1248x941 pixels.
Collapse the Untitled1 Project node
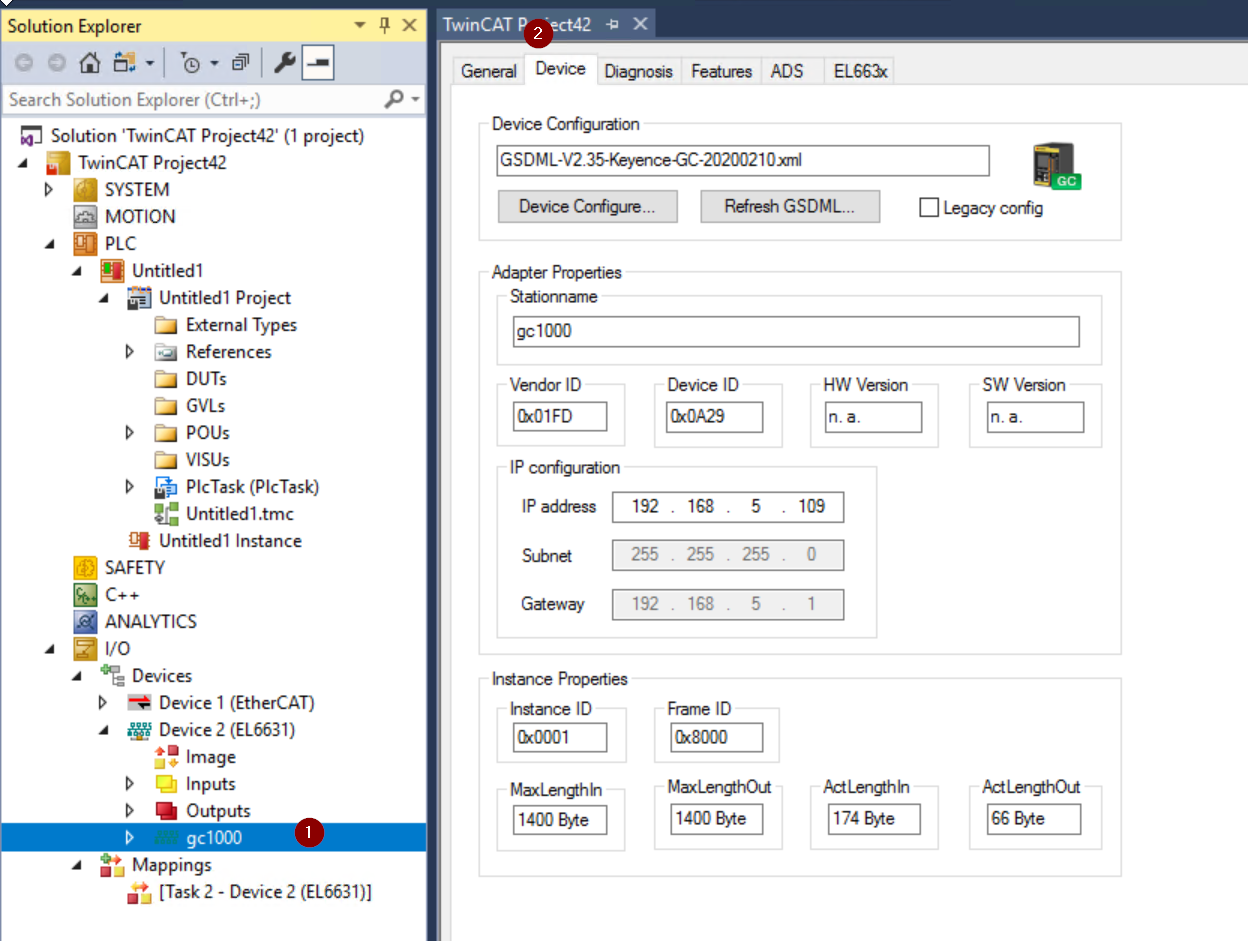point(103,298)
